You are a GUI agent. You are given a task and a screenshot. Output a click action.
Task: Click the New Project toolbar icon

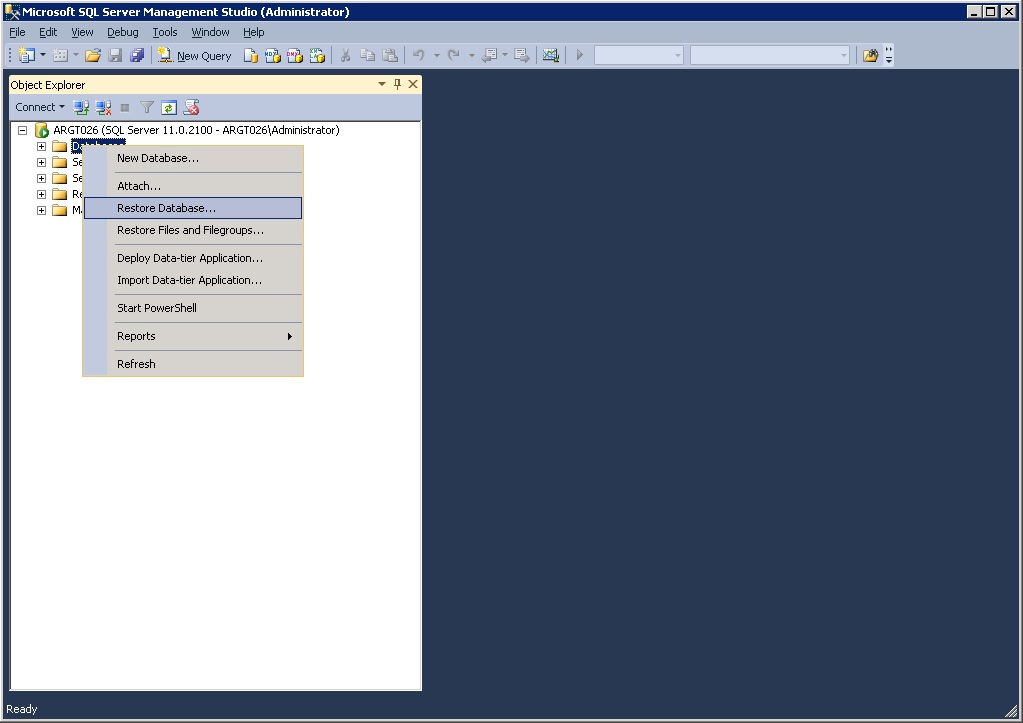[x=26, y=56]
